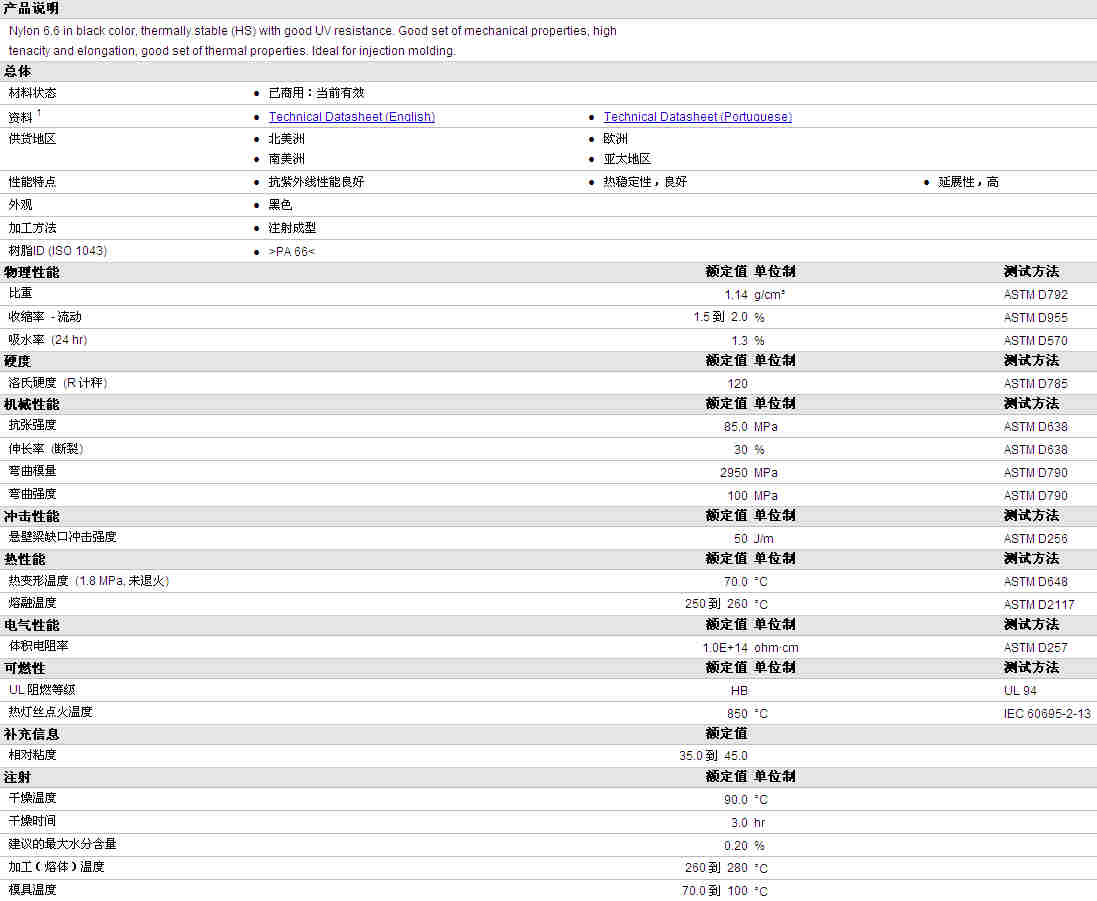Click the 热灯丝点火温度 row label
This screenshot has height=901, width=1097.
click(50, 711)
